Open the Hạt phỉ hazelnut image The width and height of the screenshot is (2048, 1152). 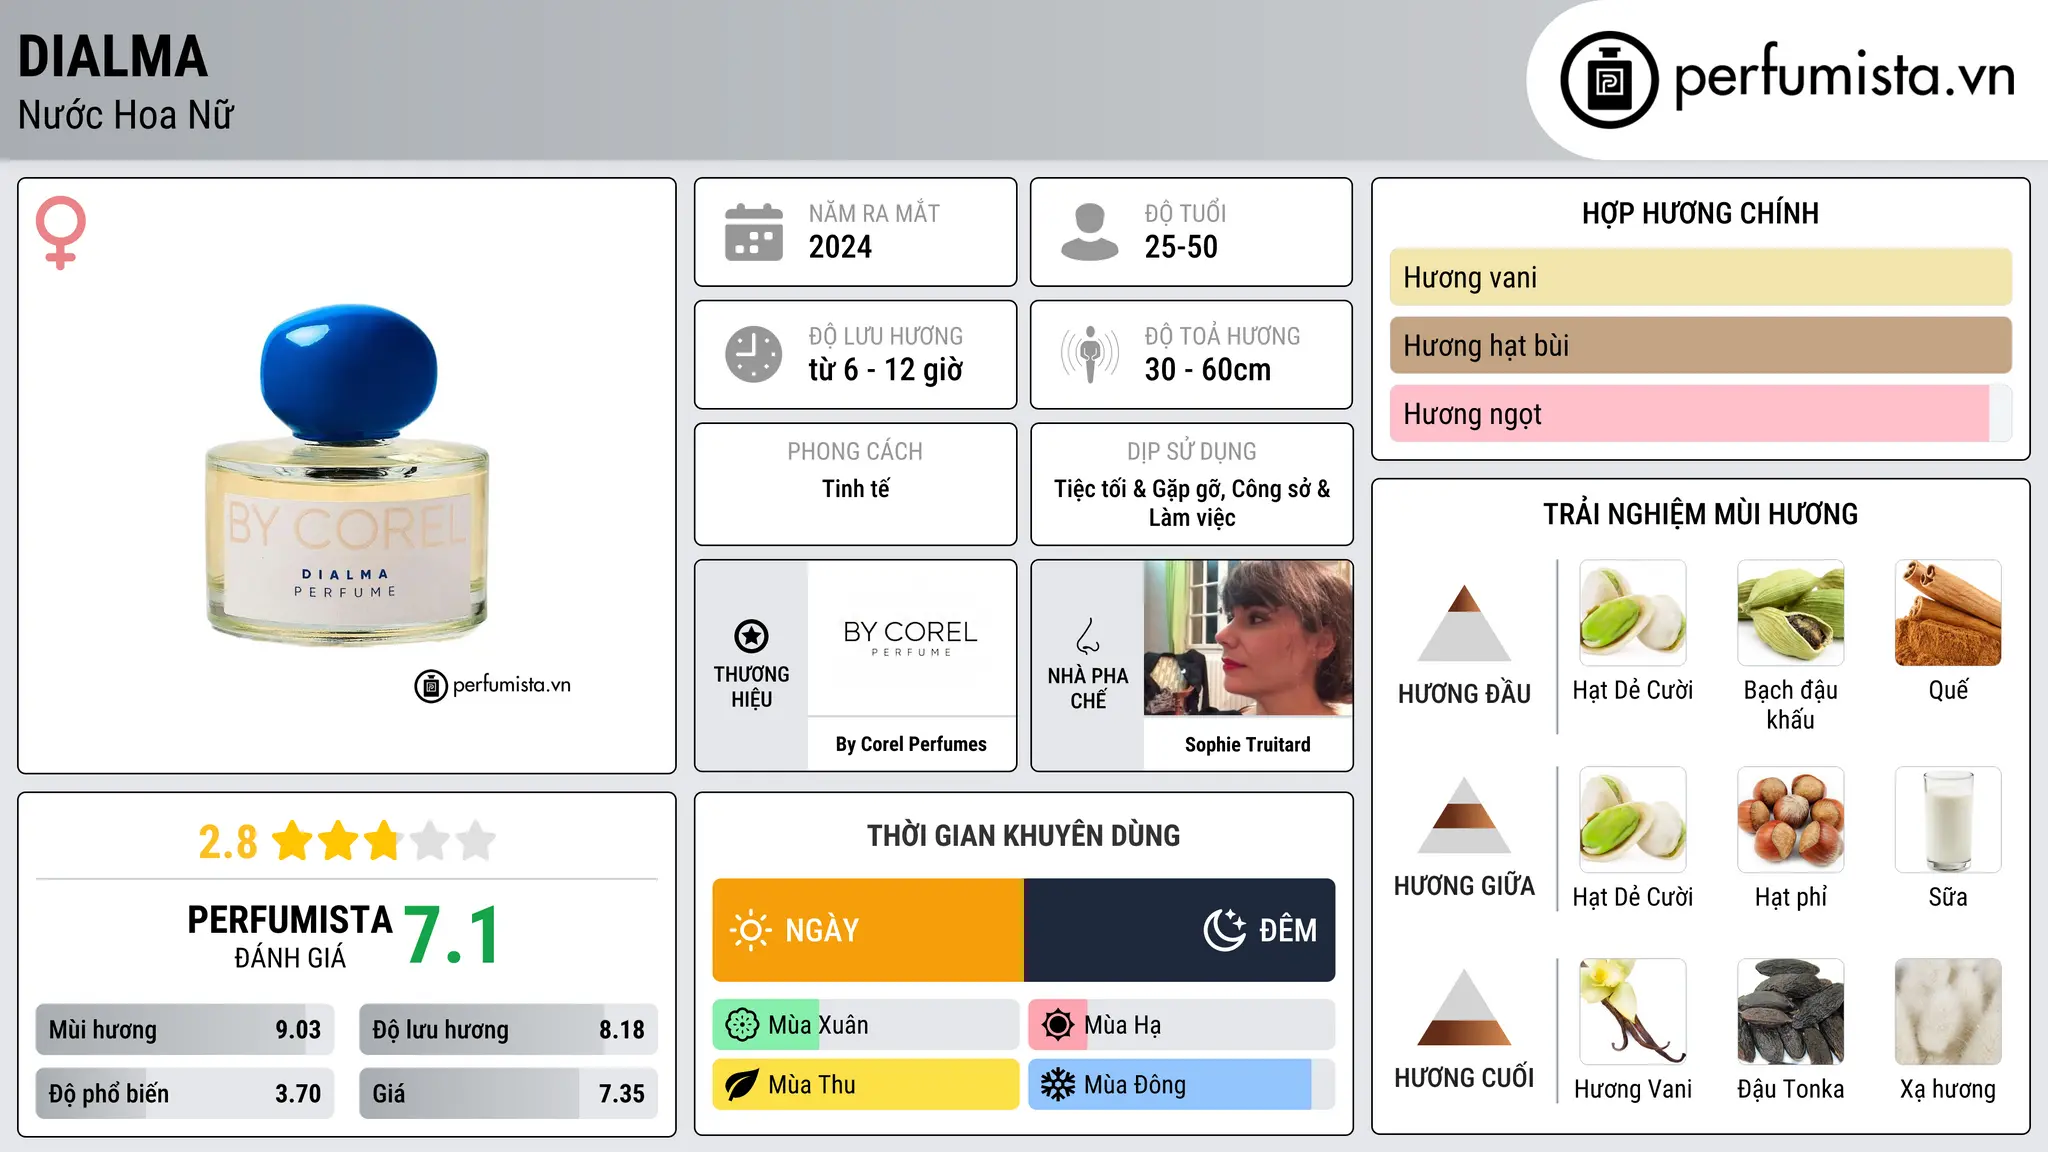(x=1791, y=819)
